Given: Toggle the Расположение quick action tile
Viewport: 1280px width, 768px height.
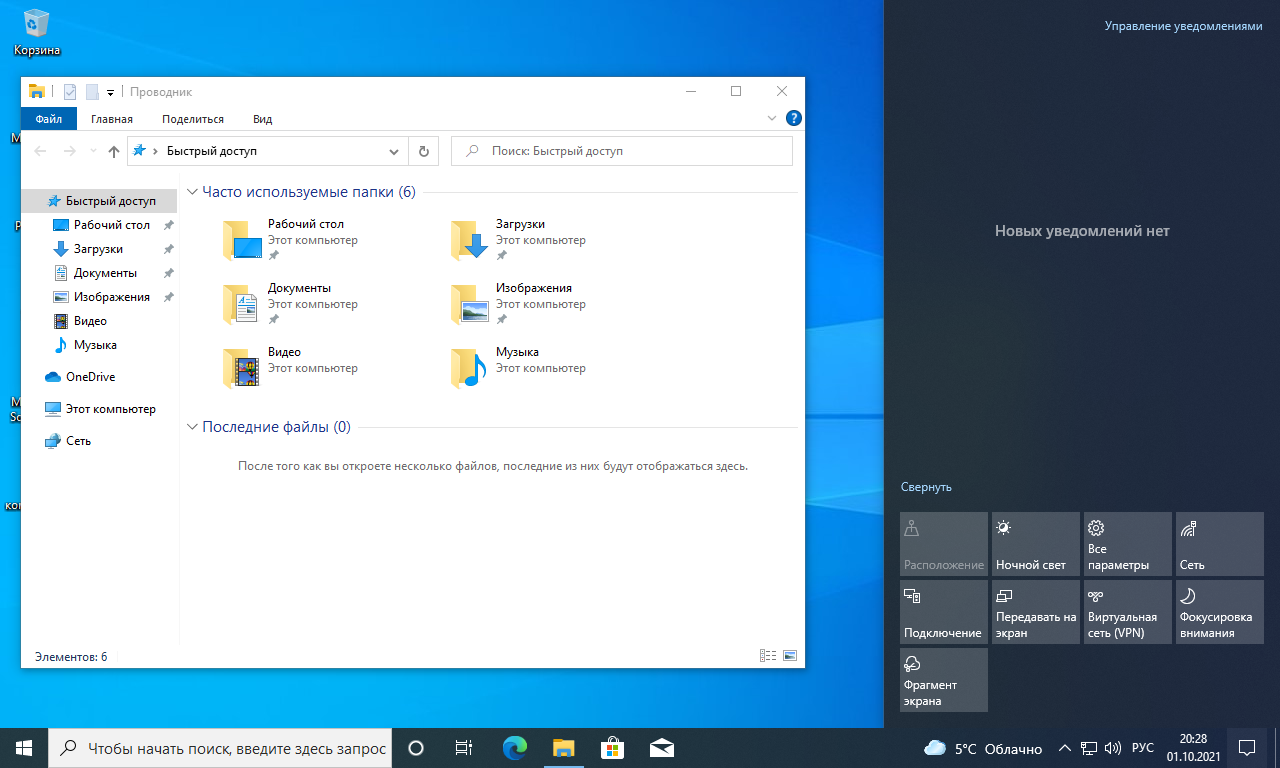Looking at the screenshot, I should tap(943, 543).
